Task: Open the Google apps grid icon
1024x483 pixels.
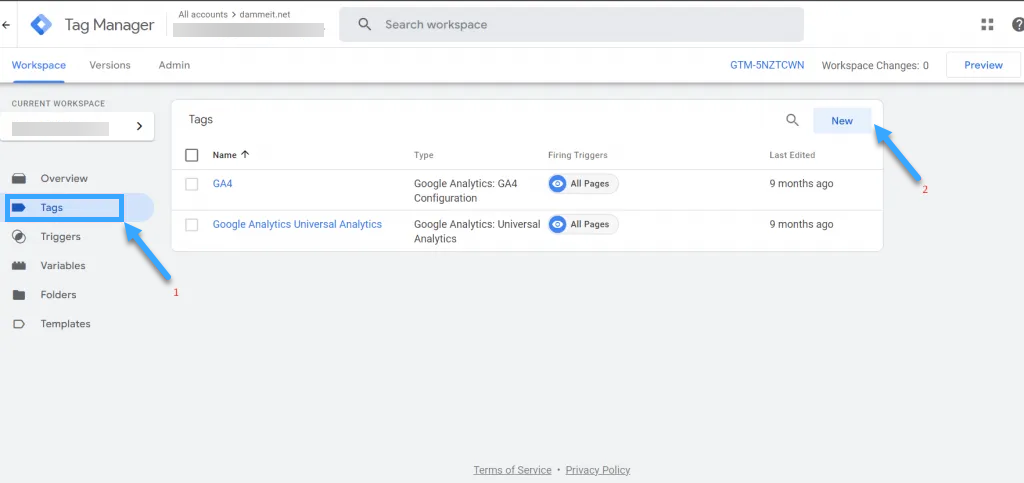Action: [x=987, y=25]
